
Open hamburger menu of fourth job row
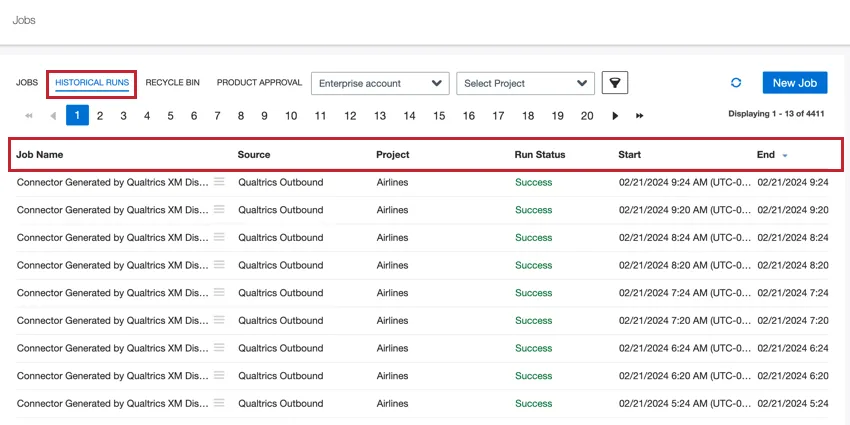tap(219, 264)
